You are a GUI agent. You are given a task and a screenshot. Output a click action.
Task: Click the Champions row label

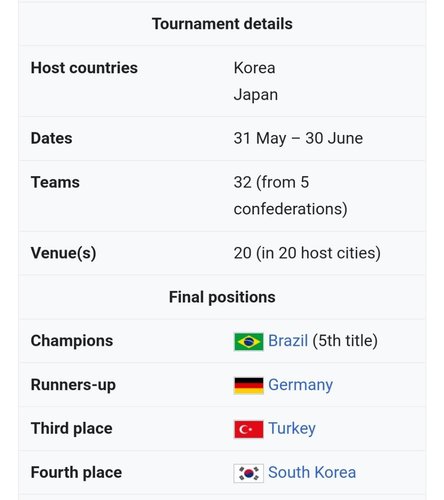coord(72,341)
